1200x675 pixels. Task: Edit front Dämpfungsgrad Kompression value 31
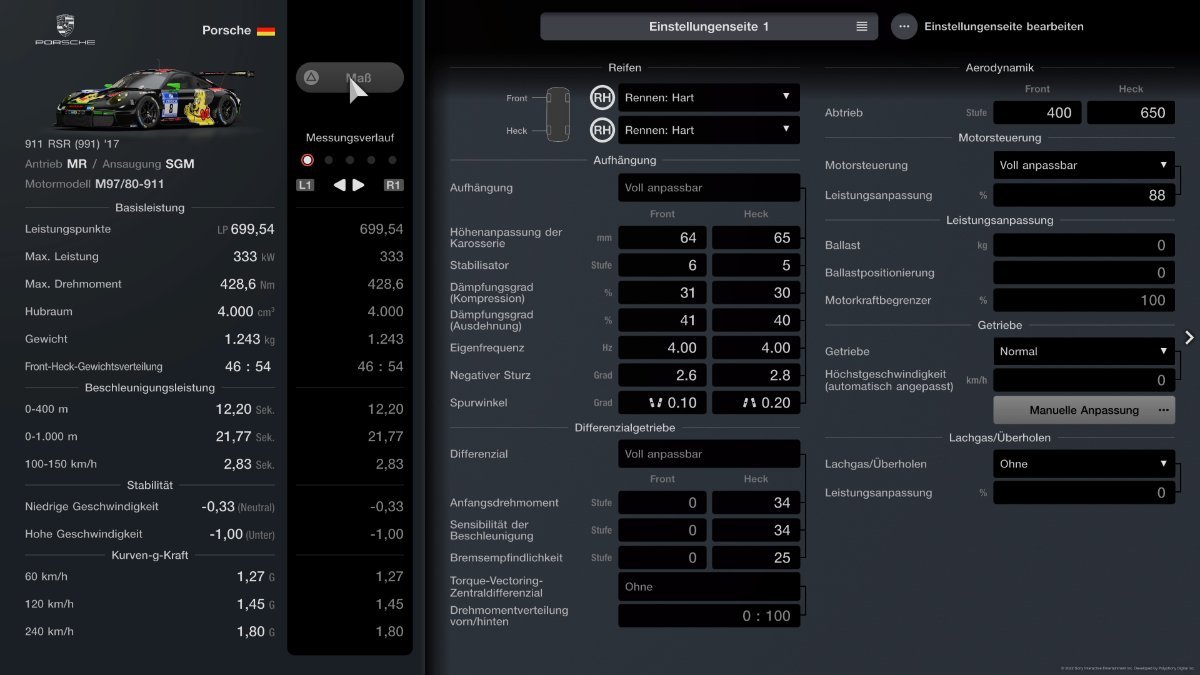(x=662, y=293)
